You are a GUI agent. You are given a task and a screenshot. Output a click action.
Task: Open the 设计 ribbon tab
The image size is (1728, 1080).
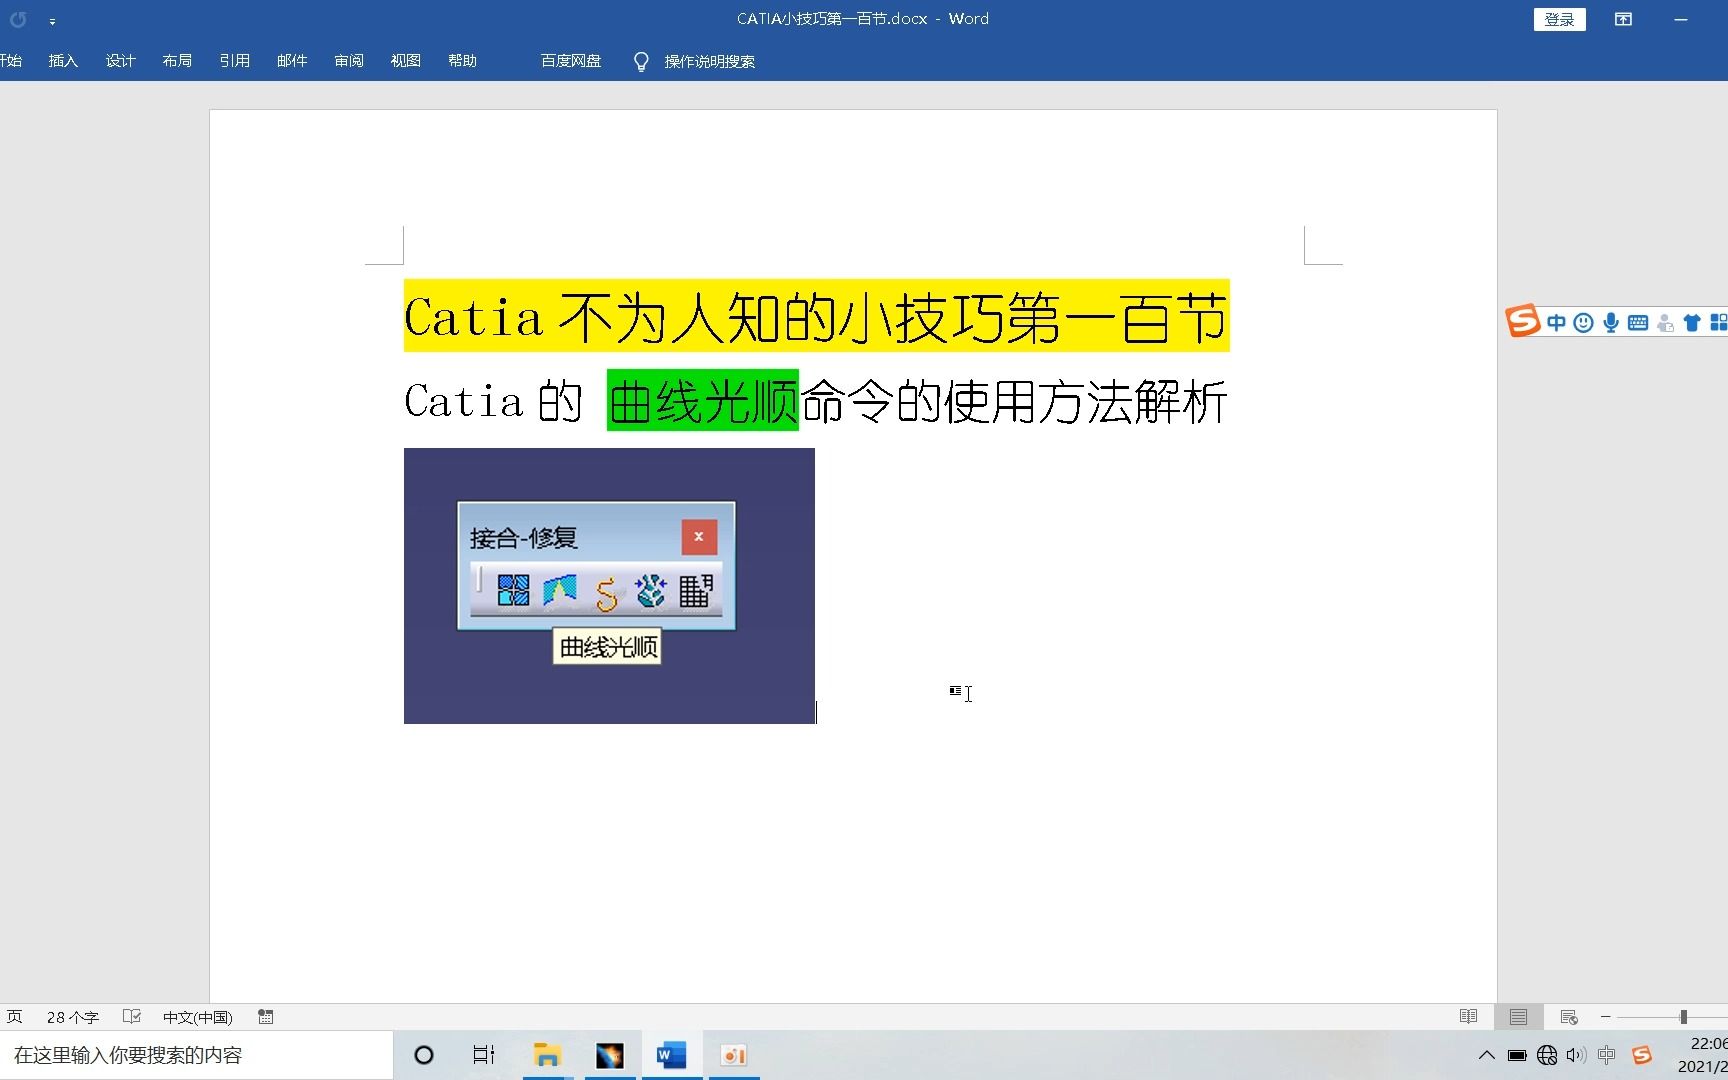click(120, 61)
